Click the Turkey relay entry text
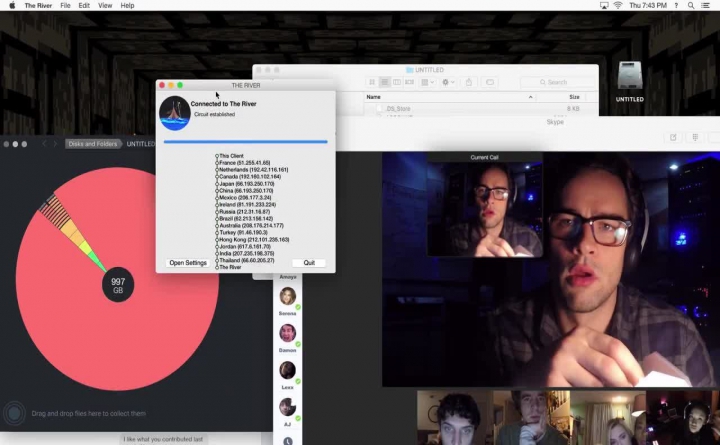This screenshot has width=720, height=445. pyautogui.click(x=243, y=232)
